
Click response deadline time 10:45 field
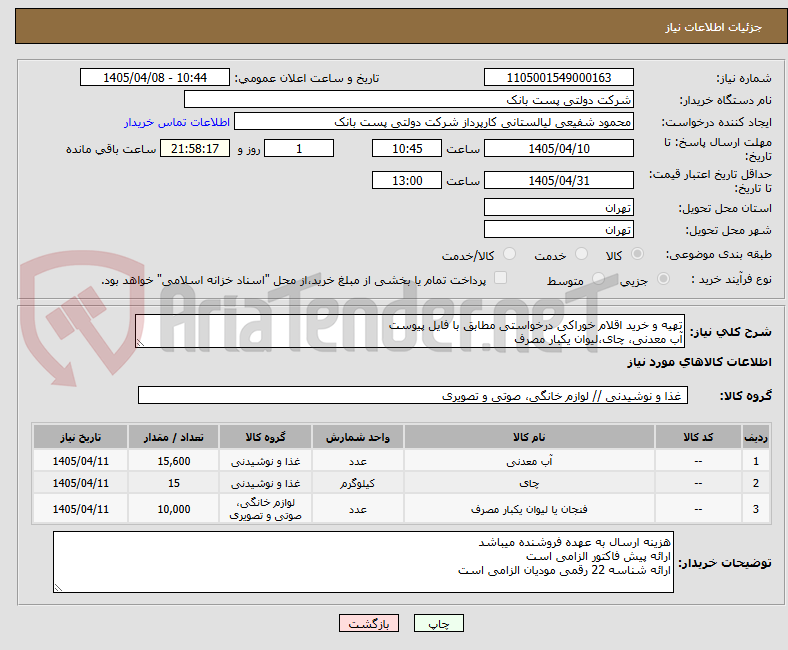click(407, 148)
